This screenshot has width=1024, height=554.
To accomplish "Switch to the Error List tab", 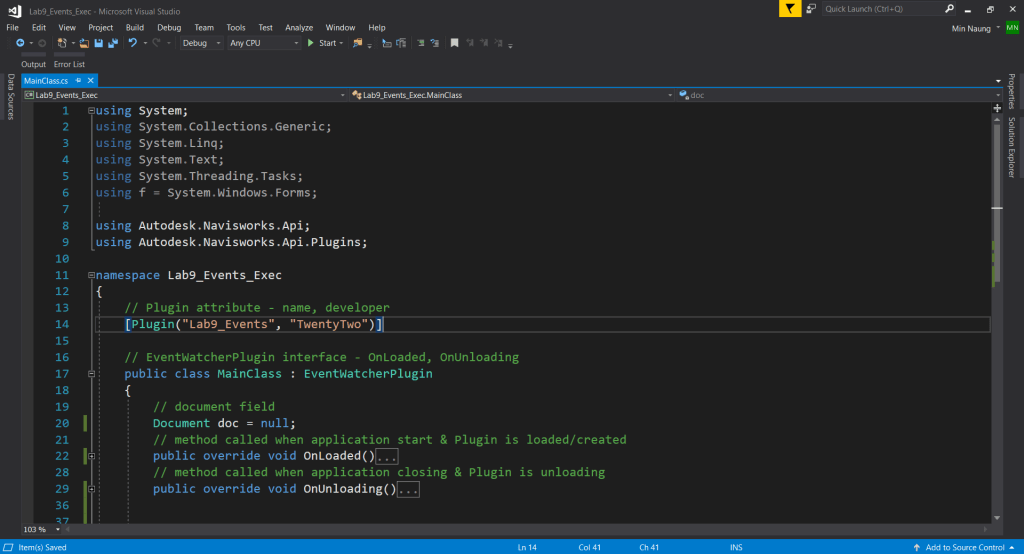I will pyautogui.click(x=69, y=64).
